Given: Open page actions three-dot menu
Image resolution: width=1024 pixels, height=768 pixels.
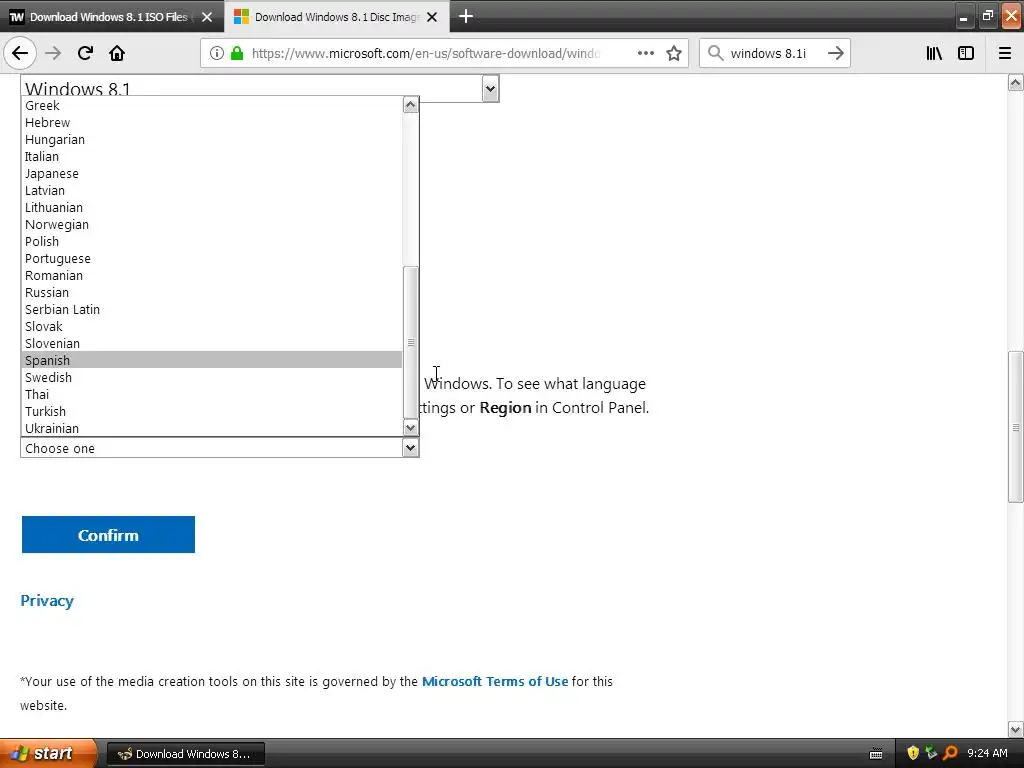Looking at the screenshot, I should pyautogui.click(x=645, y=53).
